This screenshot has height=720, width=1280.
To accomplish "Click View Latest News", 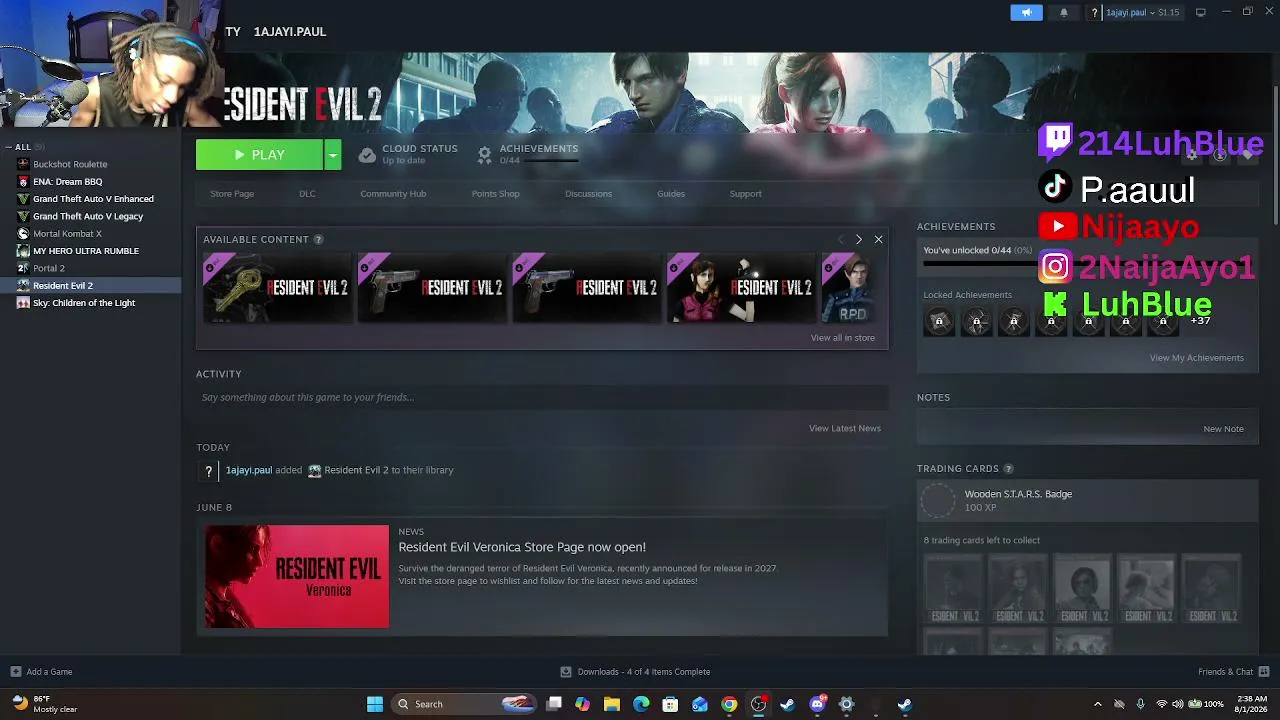I will pyautogui.click(x=845, y=428).
